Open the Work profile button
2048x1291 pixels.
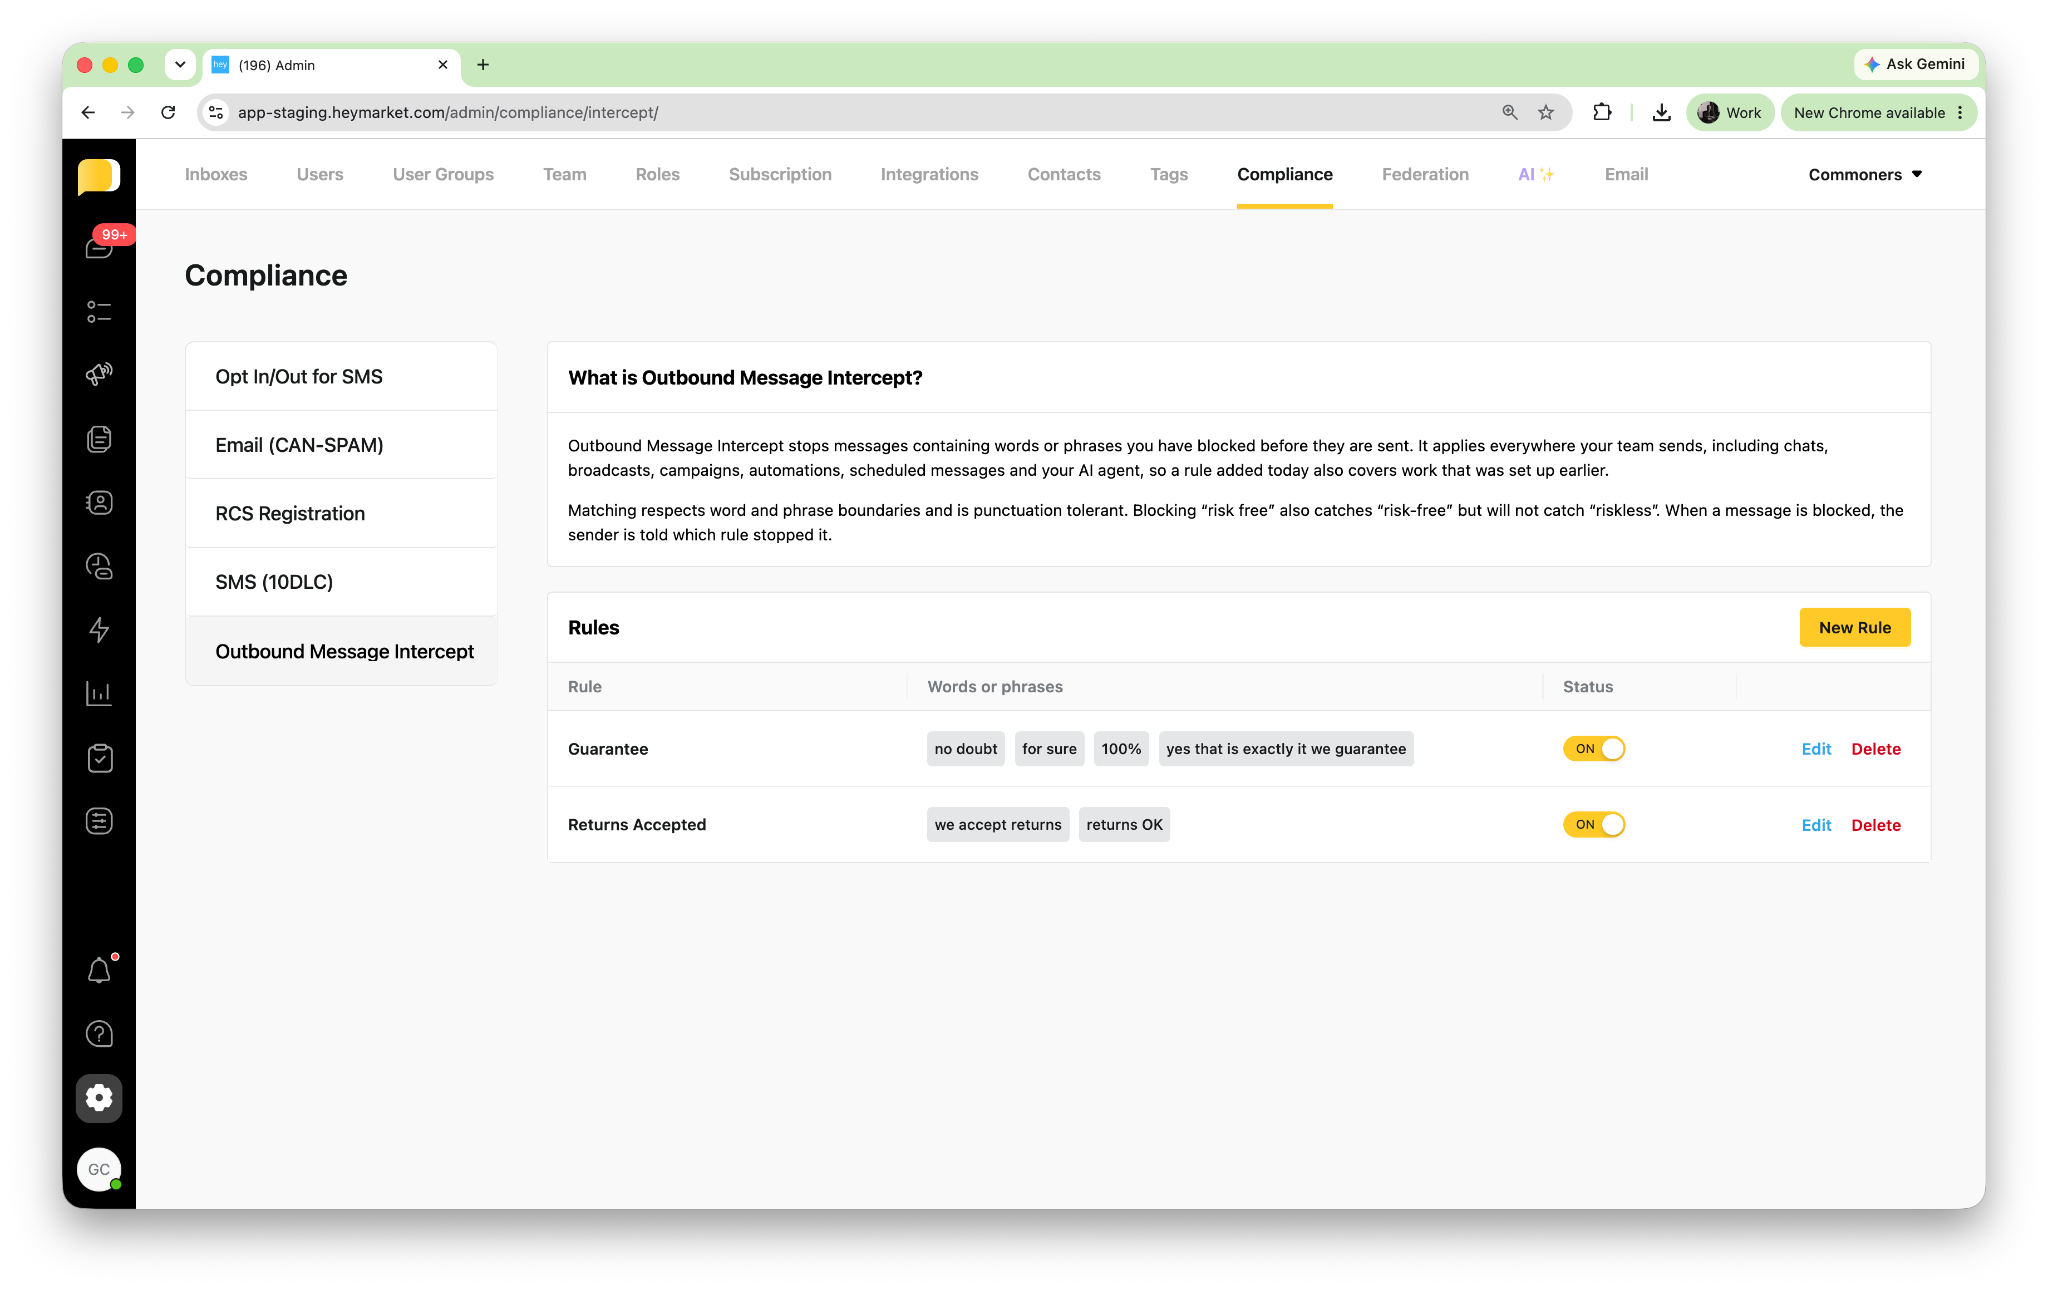(1731, 113)
